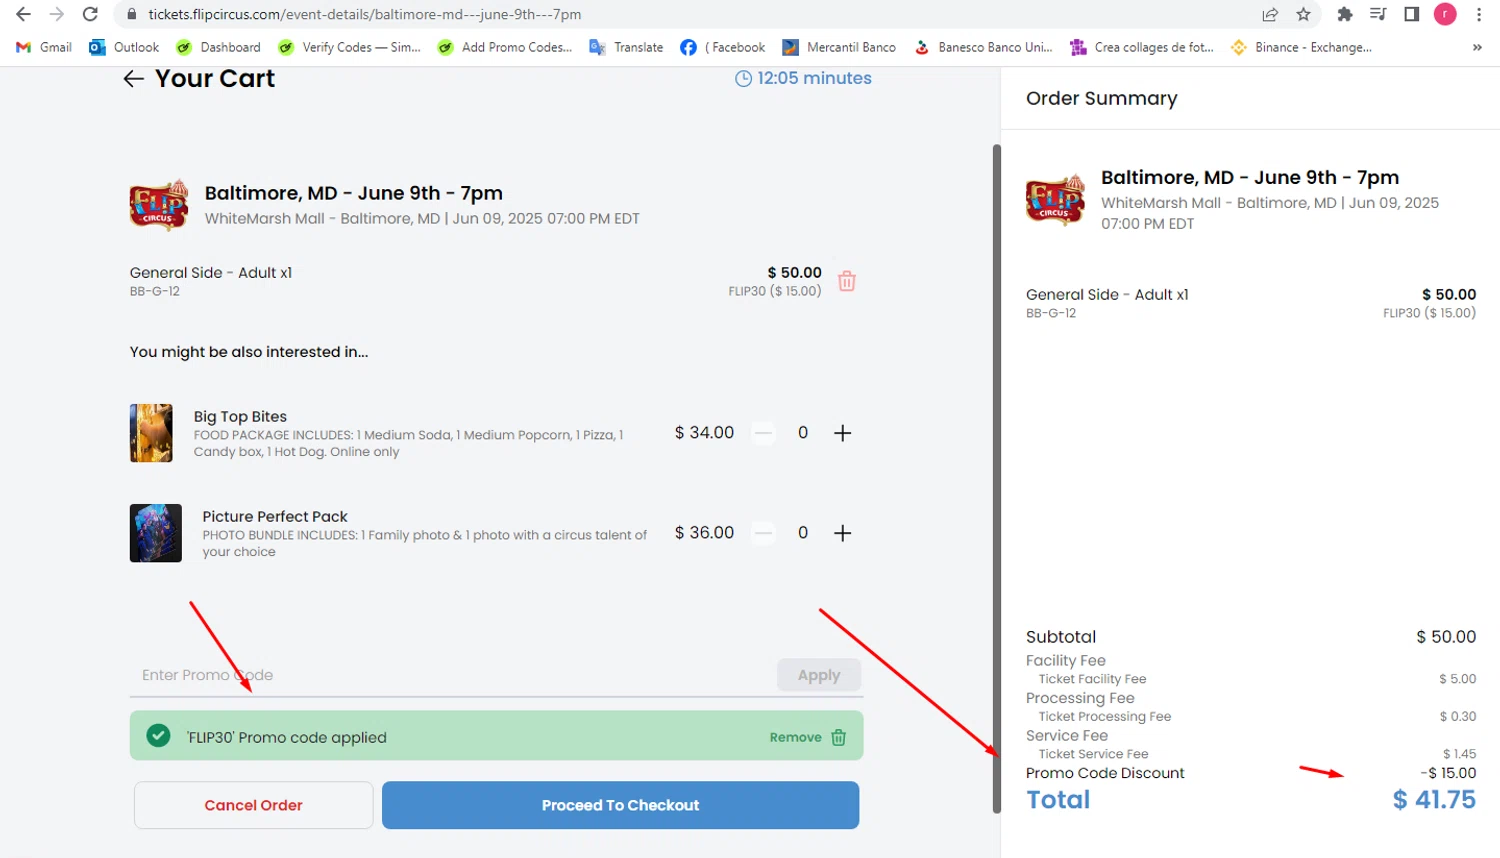Remove the FLIP30 promo code
Image resolution: width=1500 pixels, height=858 pixels.
pyautogui.click(x=808, y=737)
